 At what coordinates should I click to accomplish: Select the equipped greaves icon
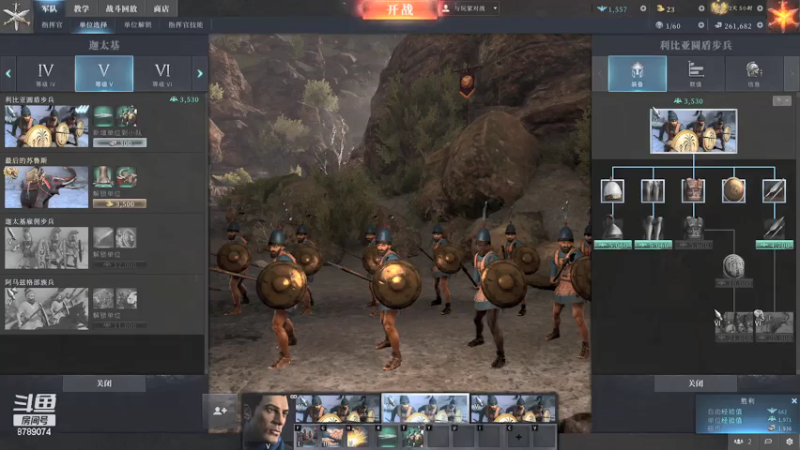point(653,190)
